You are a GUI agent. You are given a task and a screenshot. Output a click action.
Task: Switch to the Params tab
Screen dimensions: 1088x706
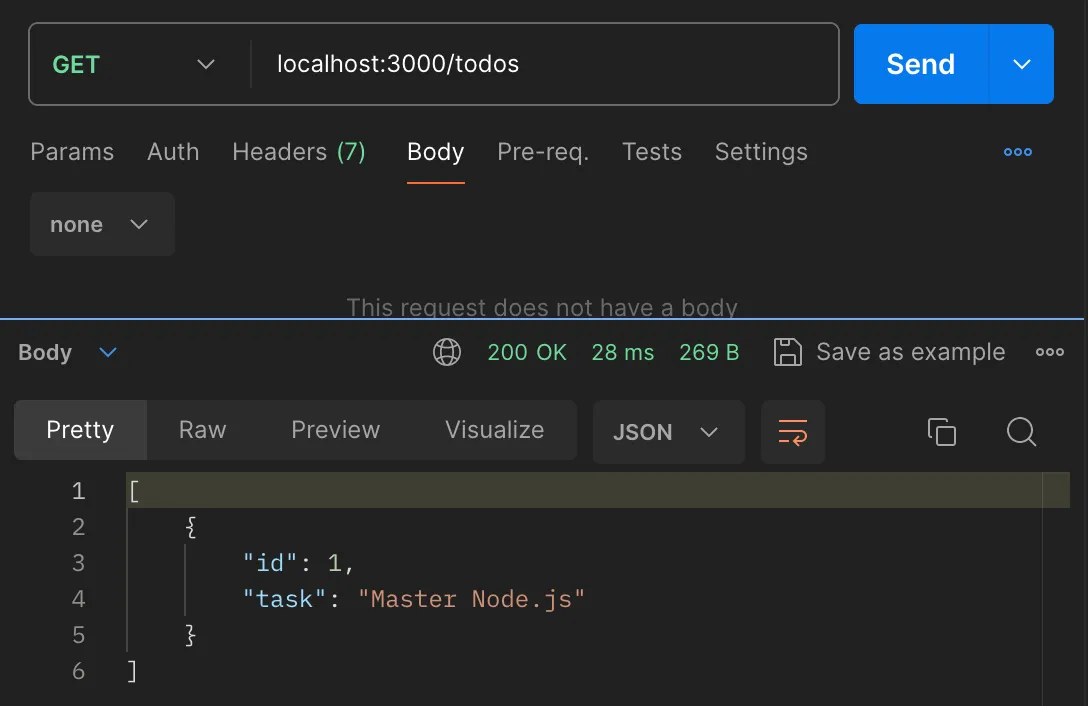coord(72,152)
